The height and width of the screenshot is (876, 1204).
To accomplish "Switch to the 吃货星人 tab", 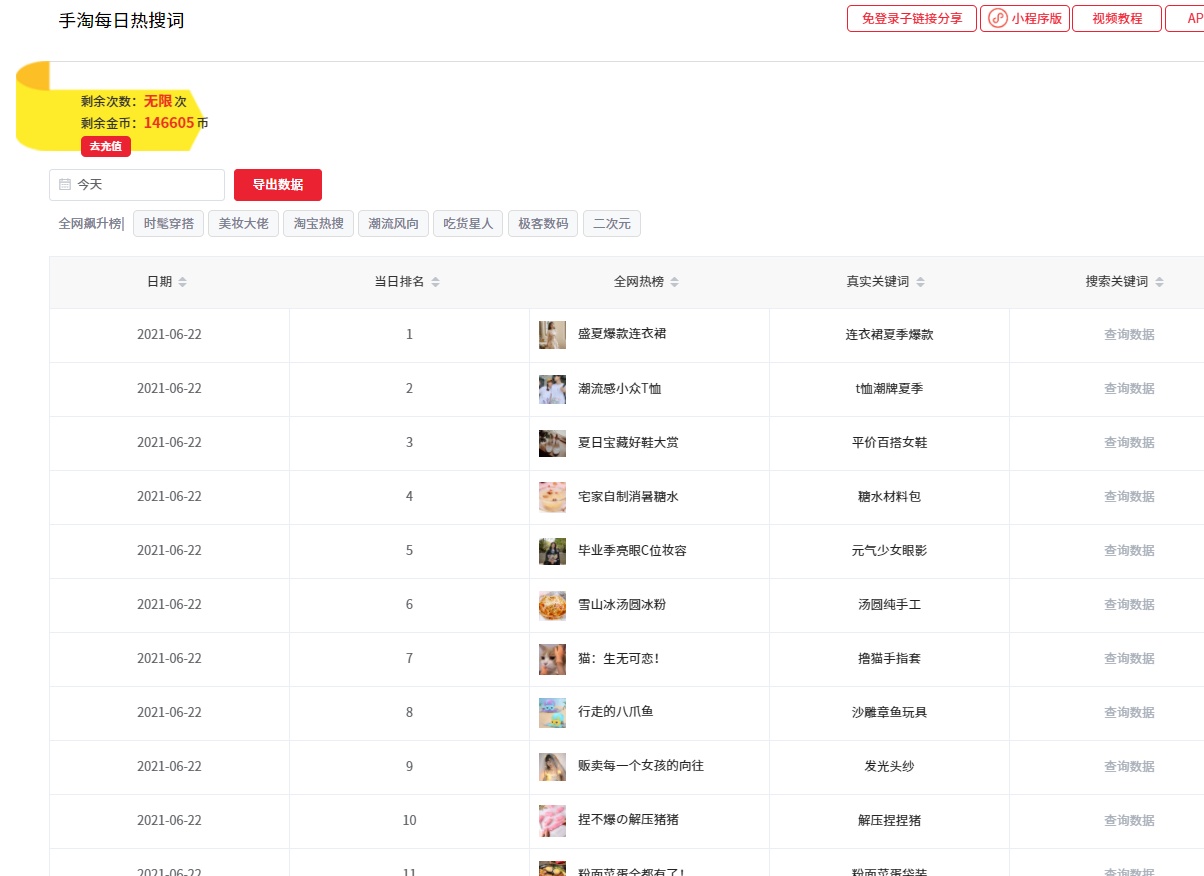I will pos(467,223).
